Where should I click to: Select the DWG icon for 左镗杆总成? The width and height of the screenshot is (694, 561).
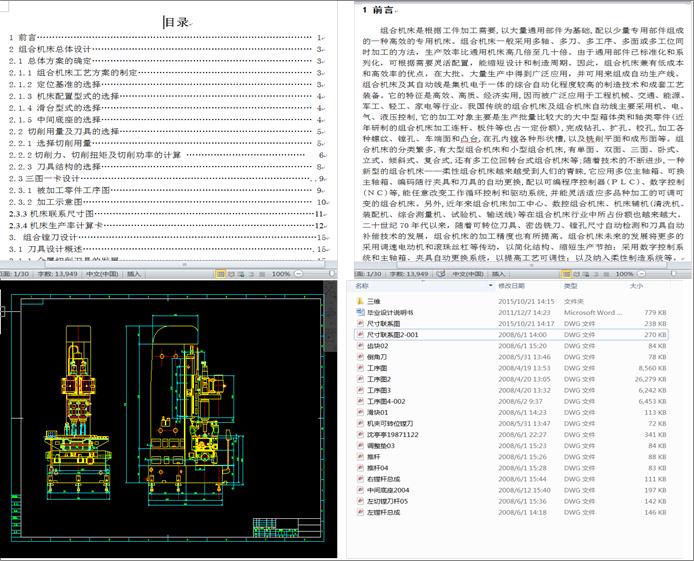[360, 512]
